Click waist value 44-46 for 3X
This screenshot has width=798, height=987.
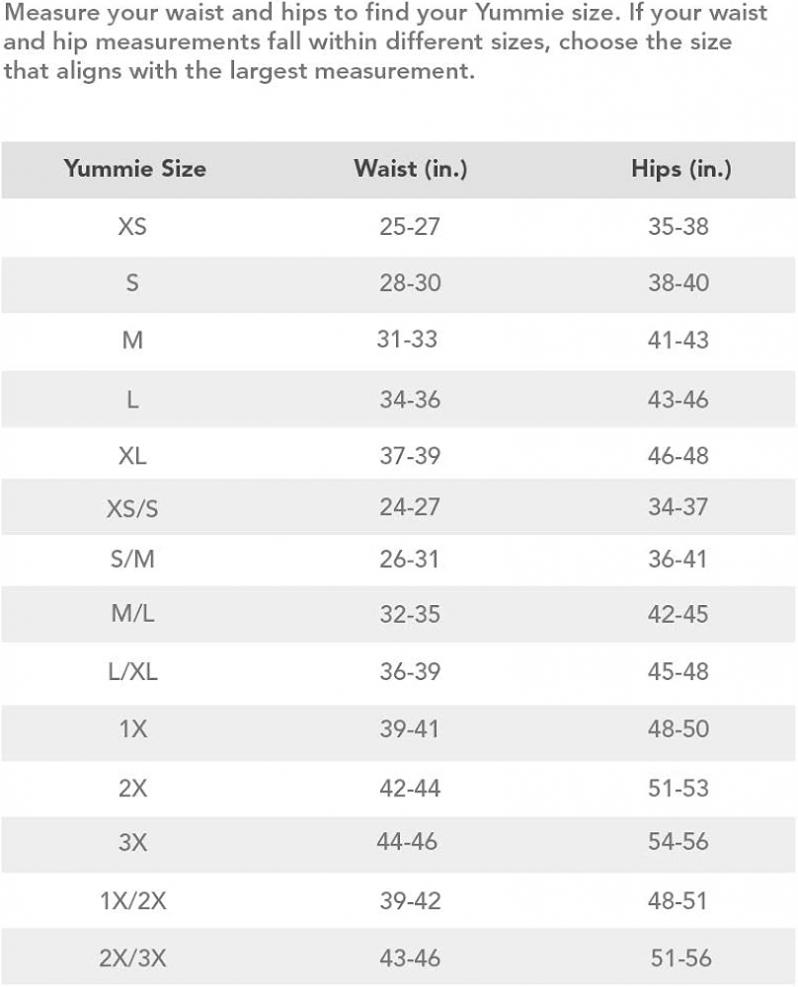click(x=407, y=842)
